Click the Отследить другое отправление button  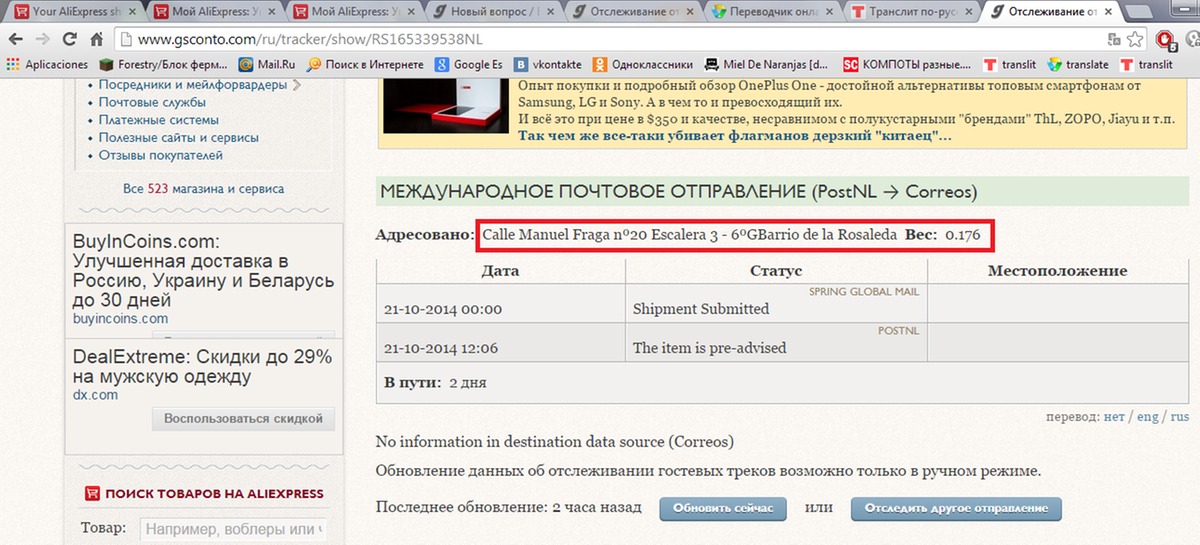(x=956, y=509)
